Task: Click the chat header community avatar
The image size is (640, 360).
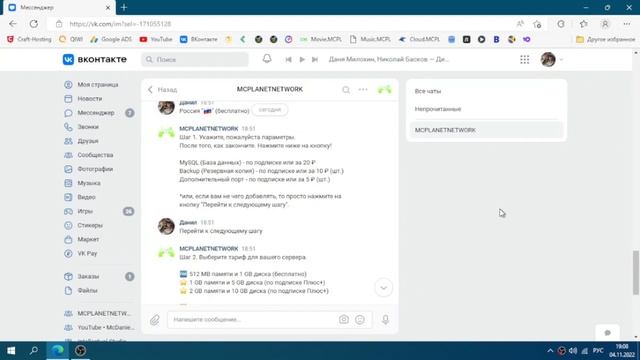Action: click(x=384, y=89)
